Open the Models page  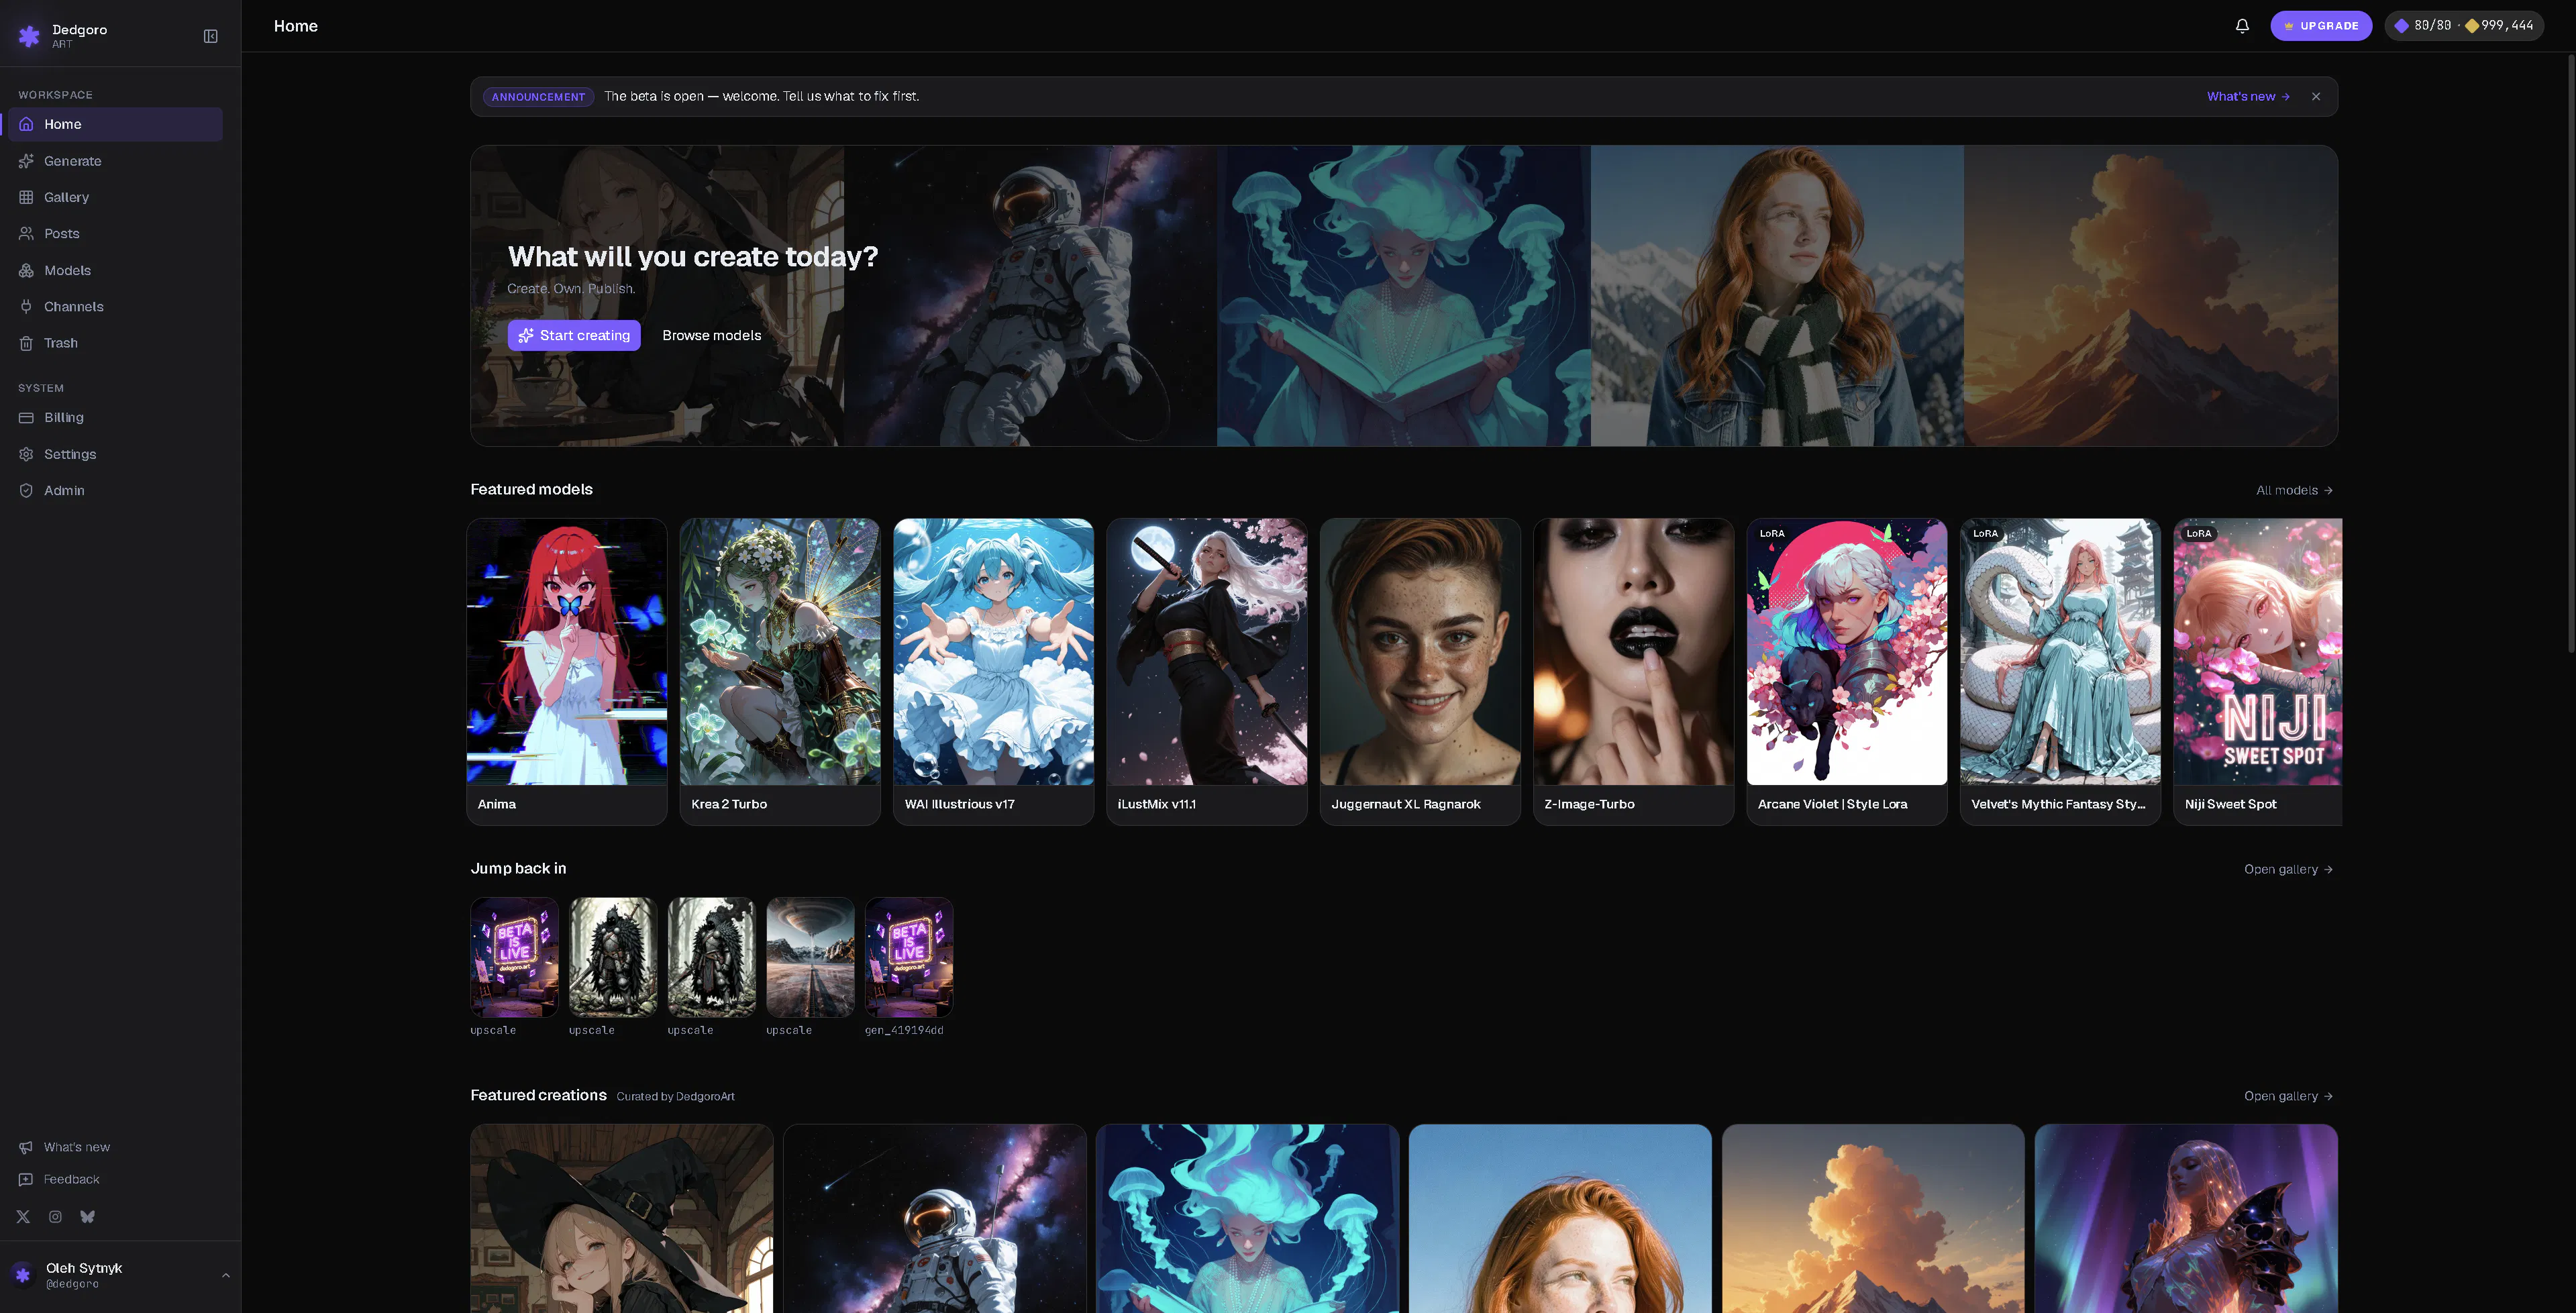(x=115, y=270)
